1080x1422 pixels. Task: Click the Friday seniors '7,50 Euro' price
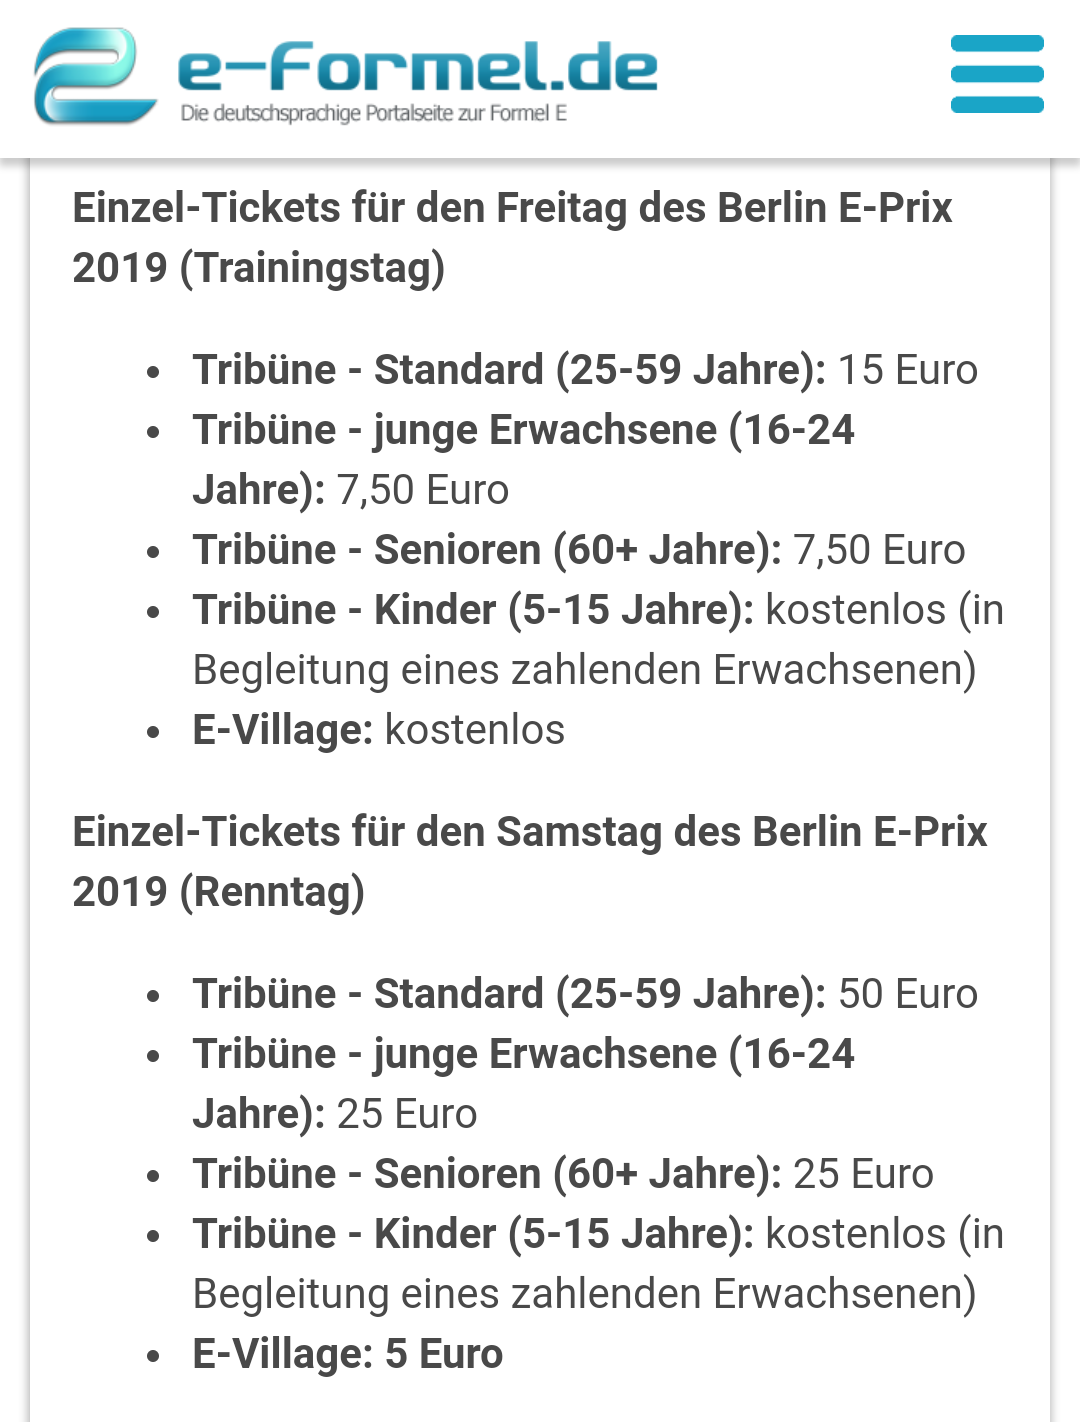879,550
